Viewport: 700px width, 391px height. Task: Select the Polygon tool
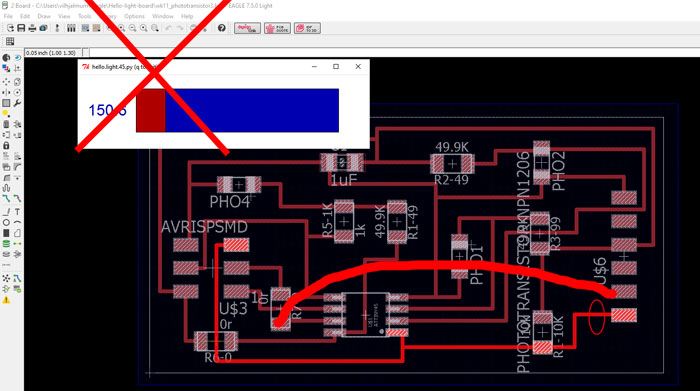tap(17, 233)
